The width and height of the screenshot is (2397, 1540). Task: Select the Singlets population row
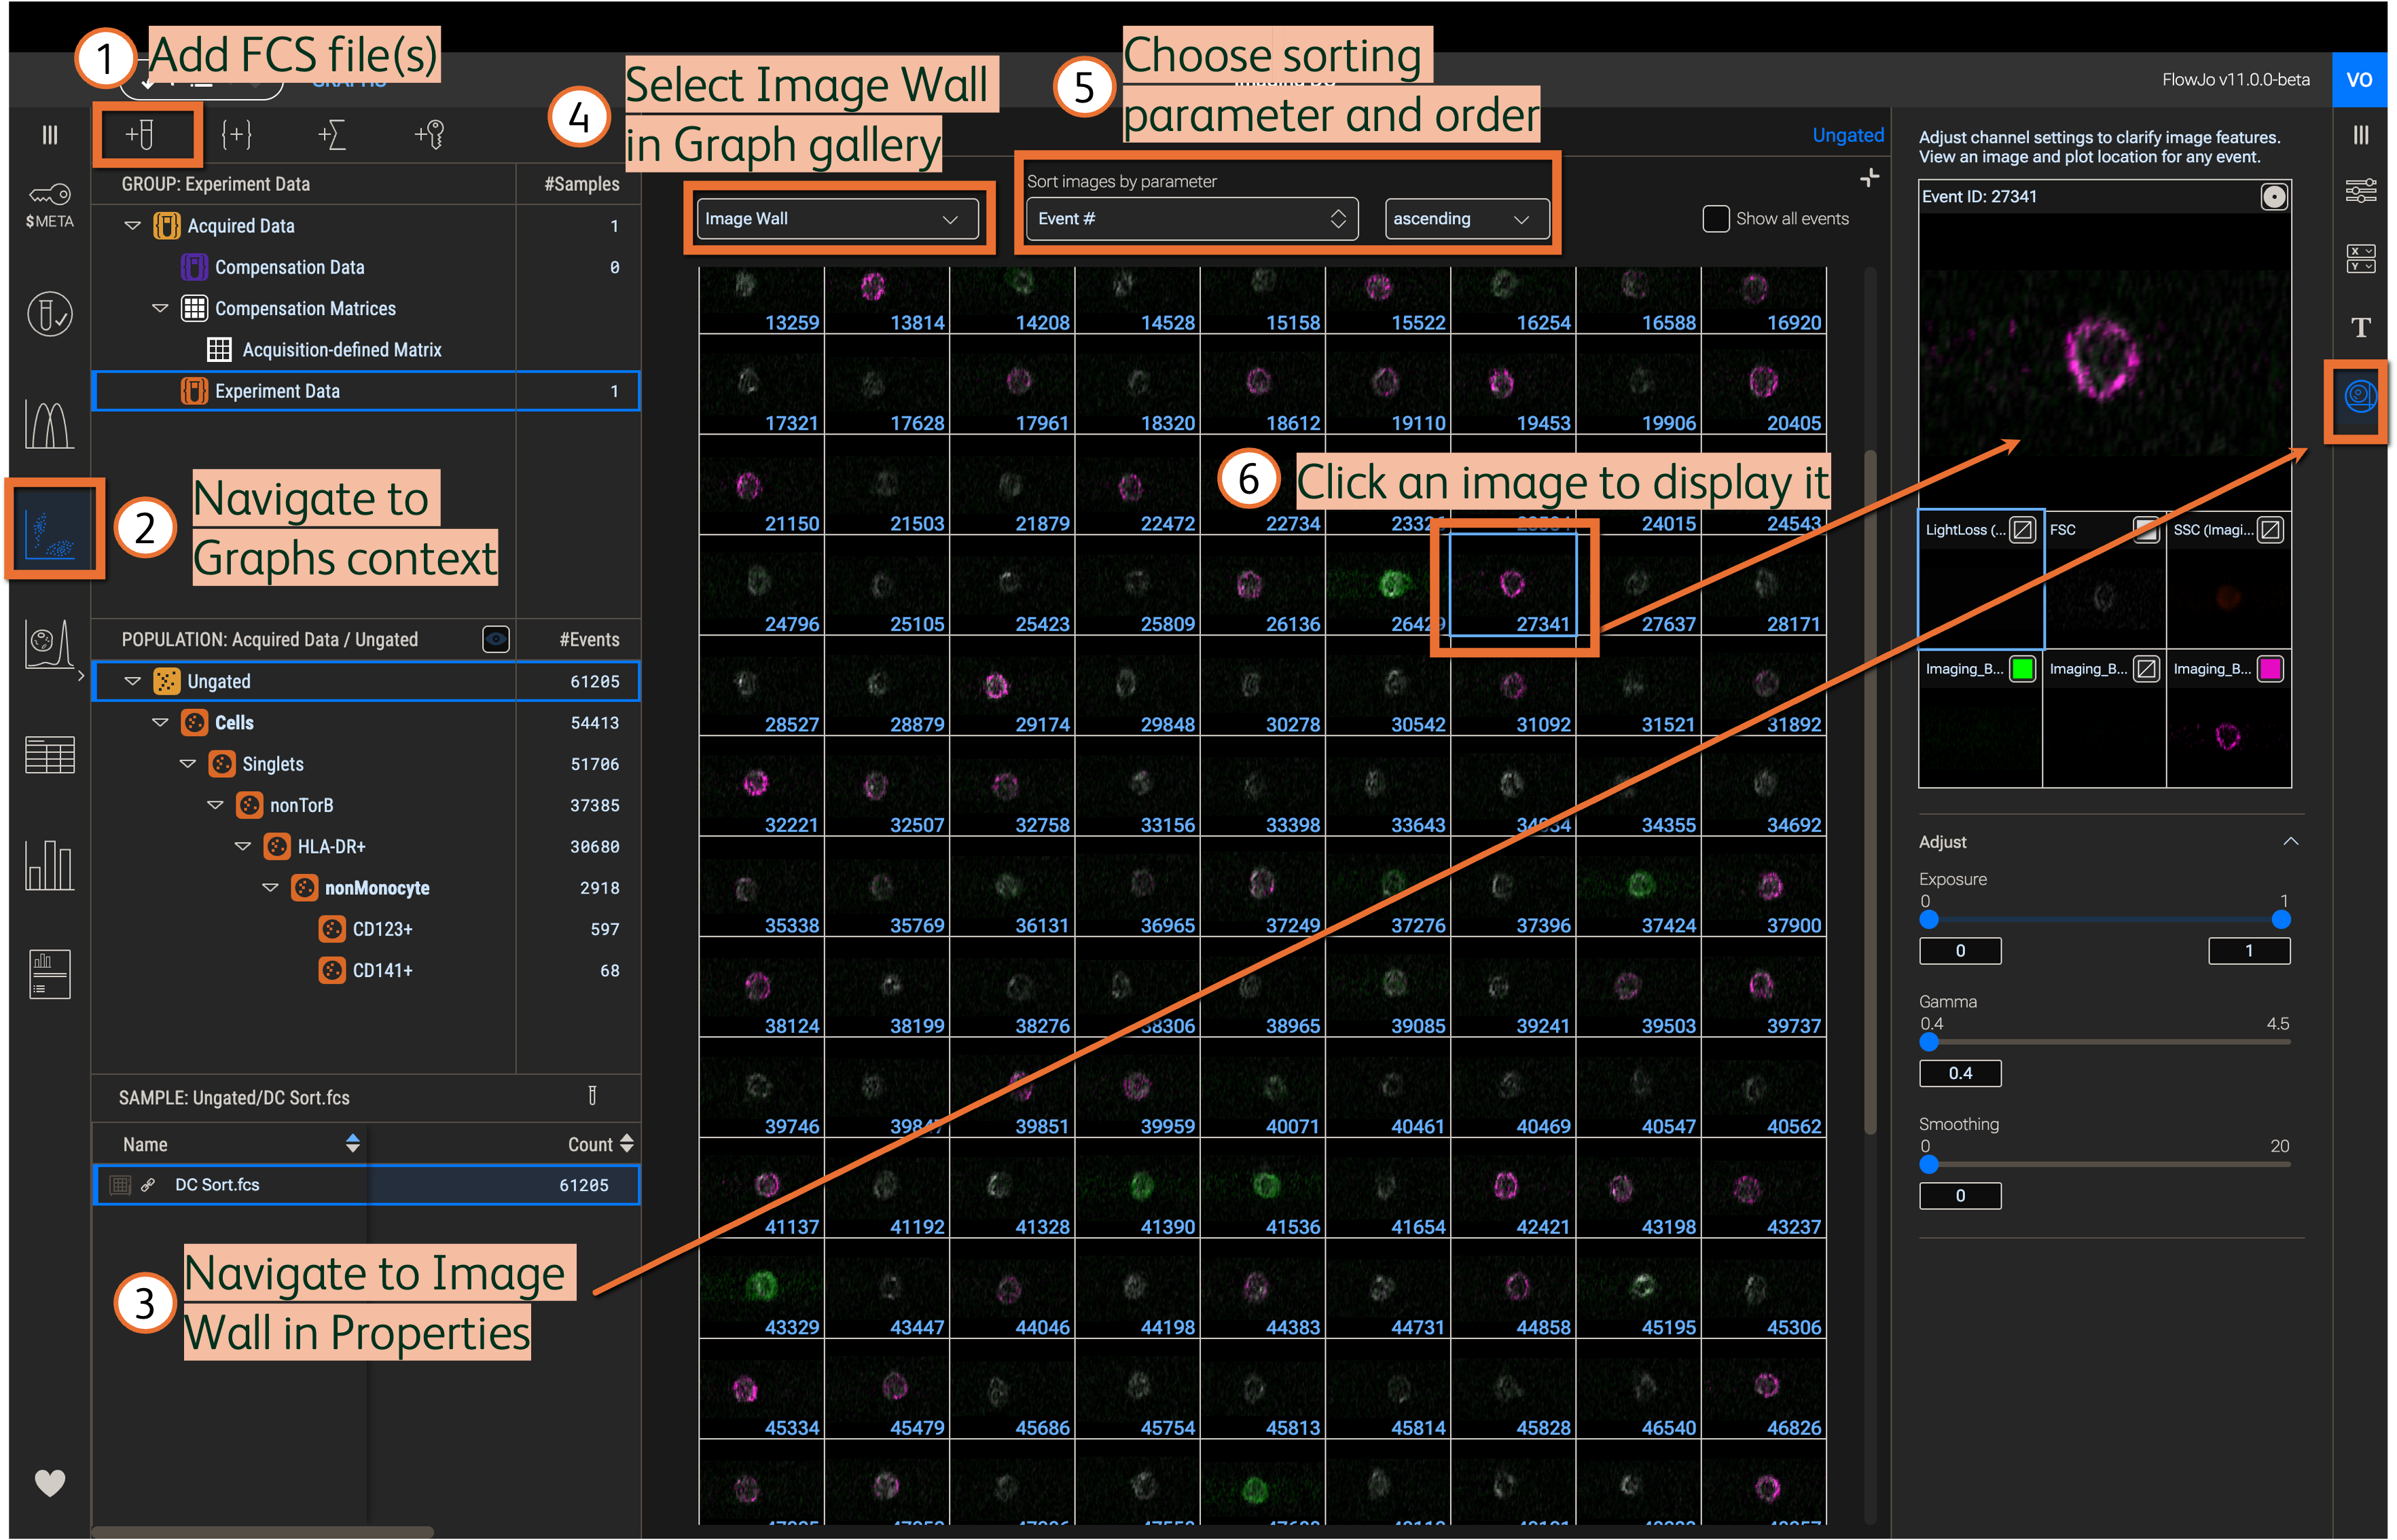point(272,764)
